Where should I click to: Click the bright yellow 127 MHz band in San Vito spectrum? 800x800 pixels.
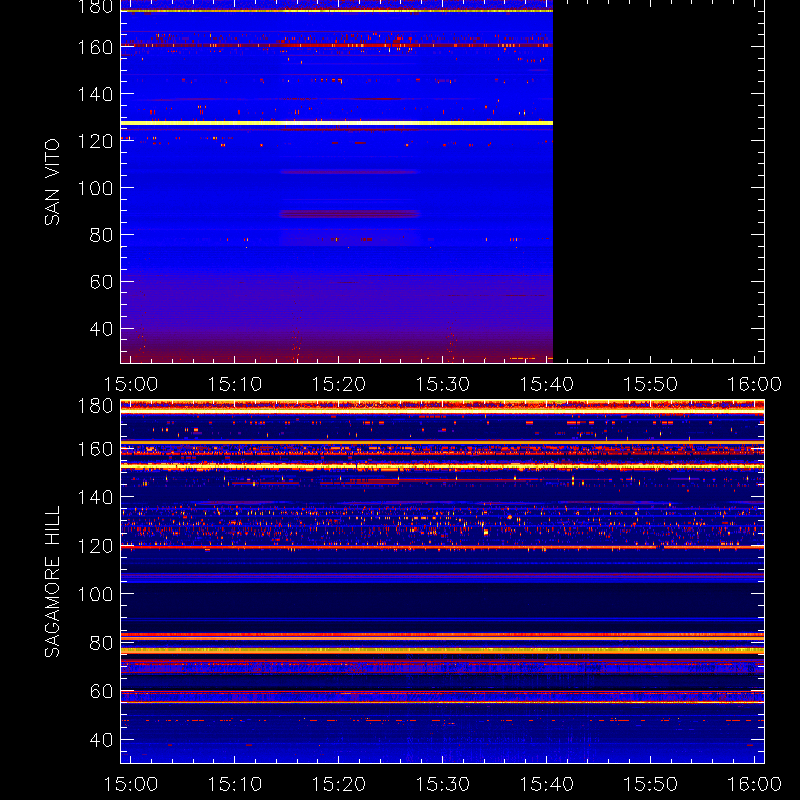pos(337,123)
